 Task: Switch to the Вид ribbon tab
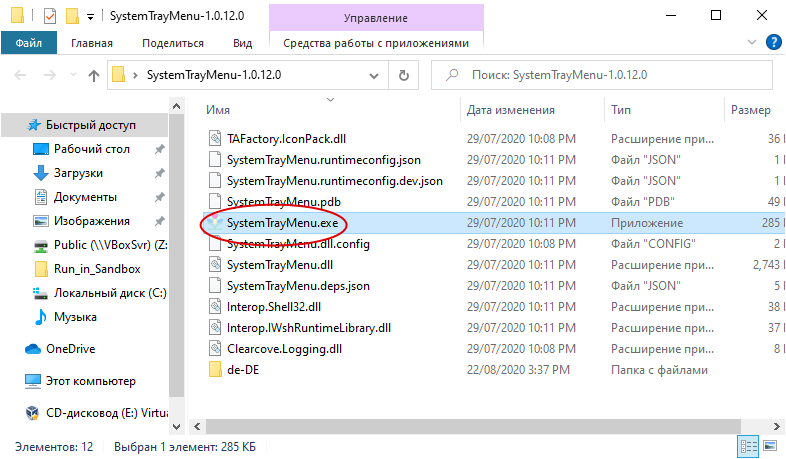pos(242,43)
